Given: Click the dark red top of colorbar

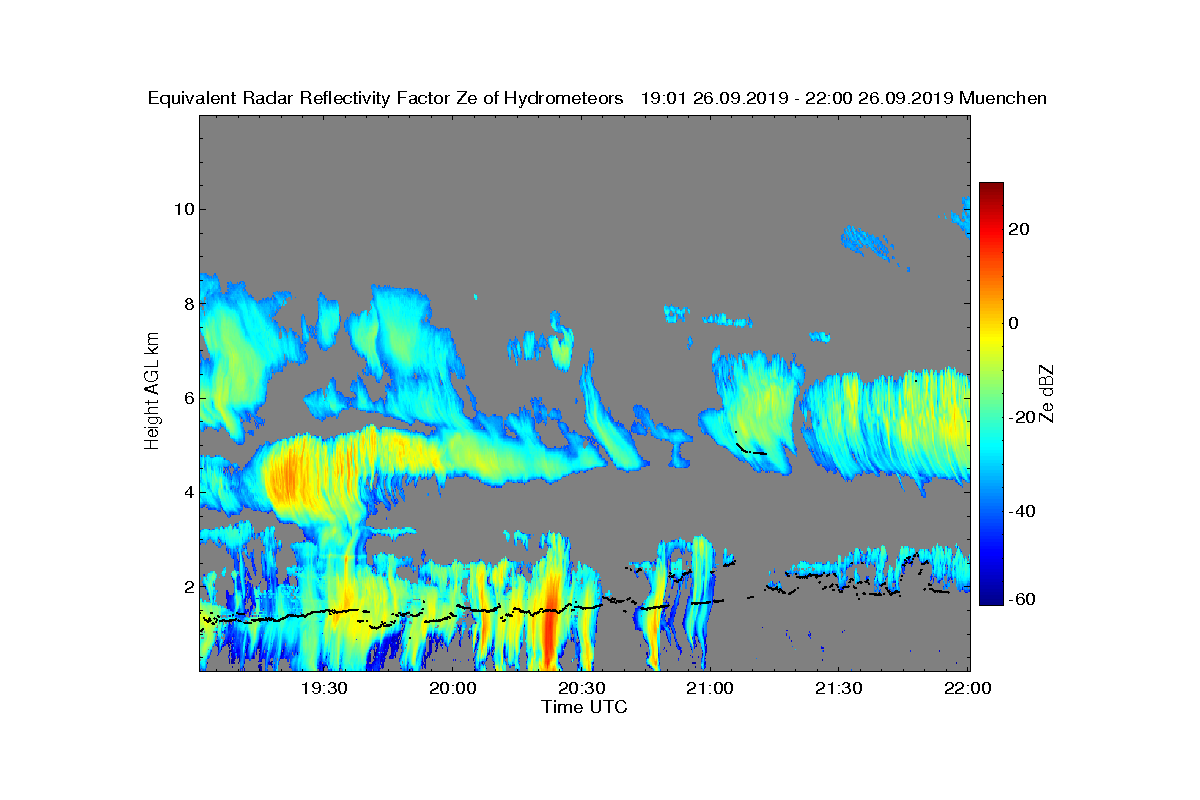Looking at the screenshot, I should (991, 189).
